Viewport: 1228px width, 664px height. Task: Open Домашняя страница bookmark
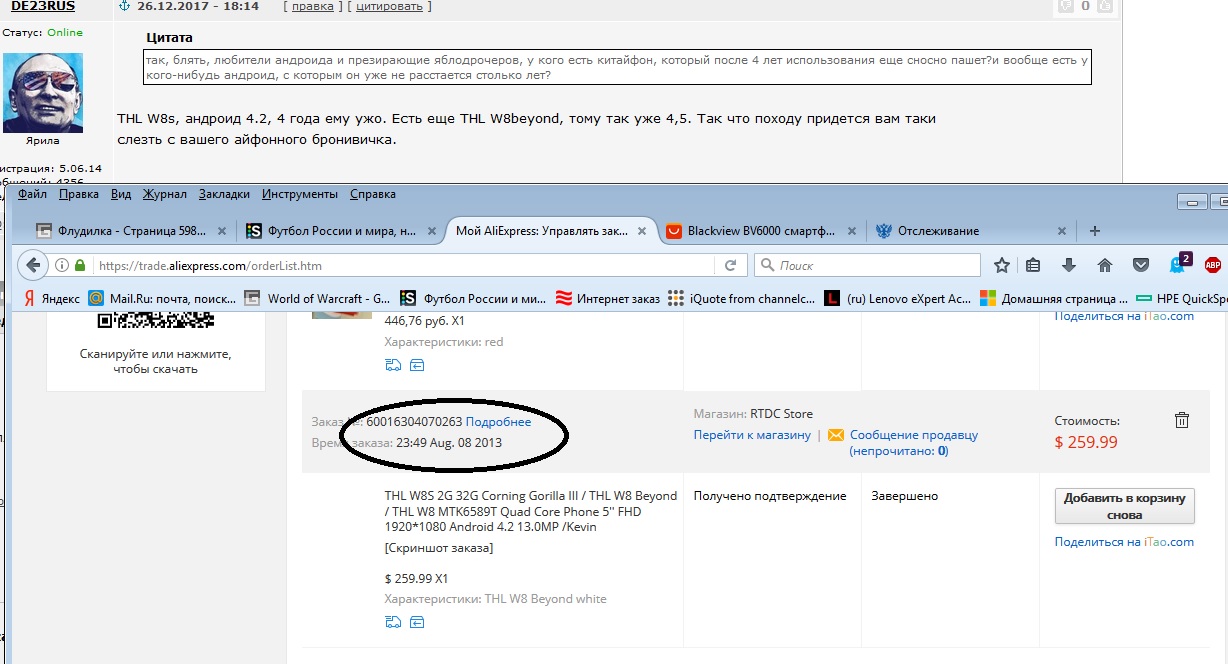click(1054, 298)
